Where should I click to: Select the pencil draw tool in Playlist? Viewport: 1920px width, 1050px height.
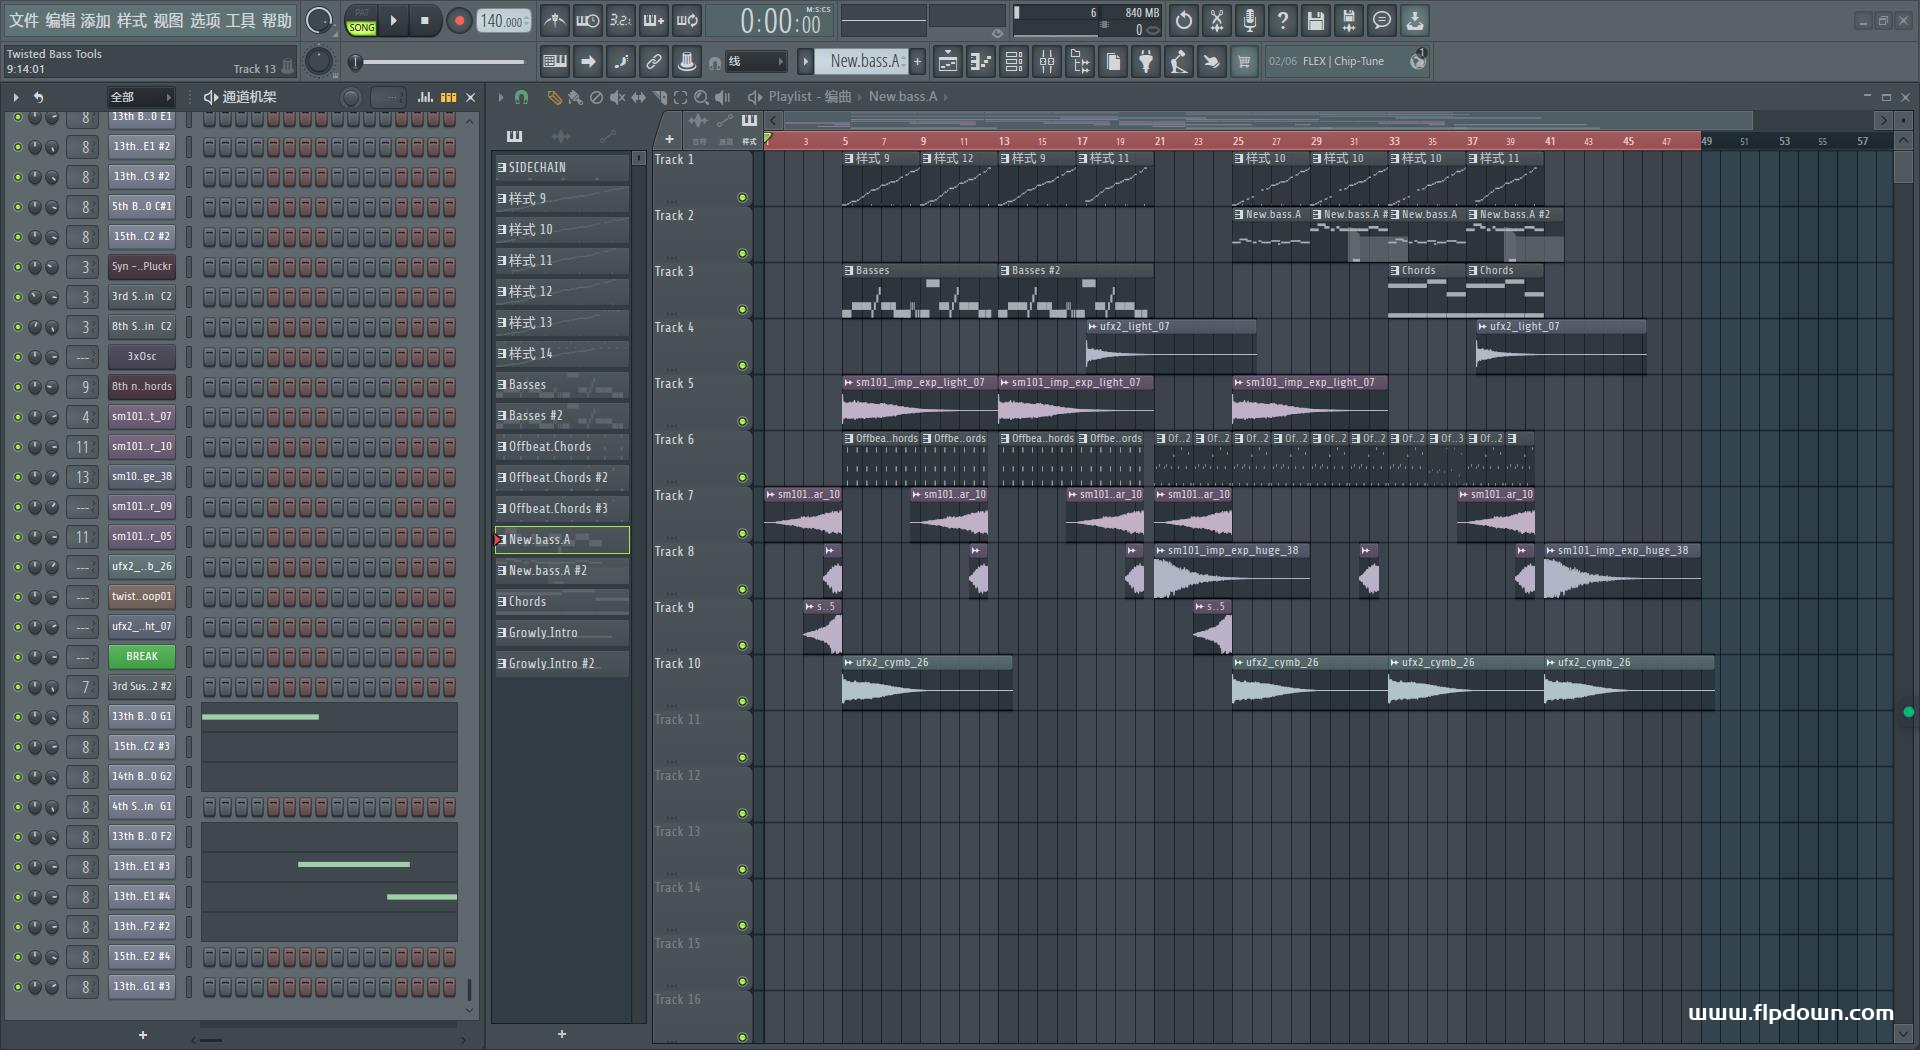[x=554, y=97]
